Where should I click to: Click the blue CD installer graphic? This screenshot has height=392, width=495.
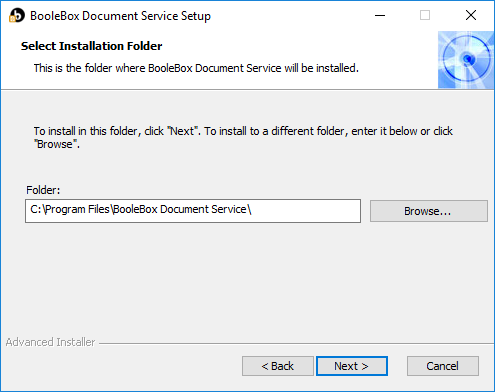click(466, 60)
